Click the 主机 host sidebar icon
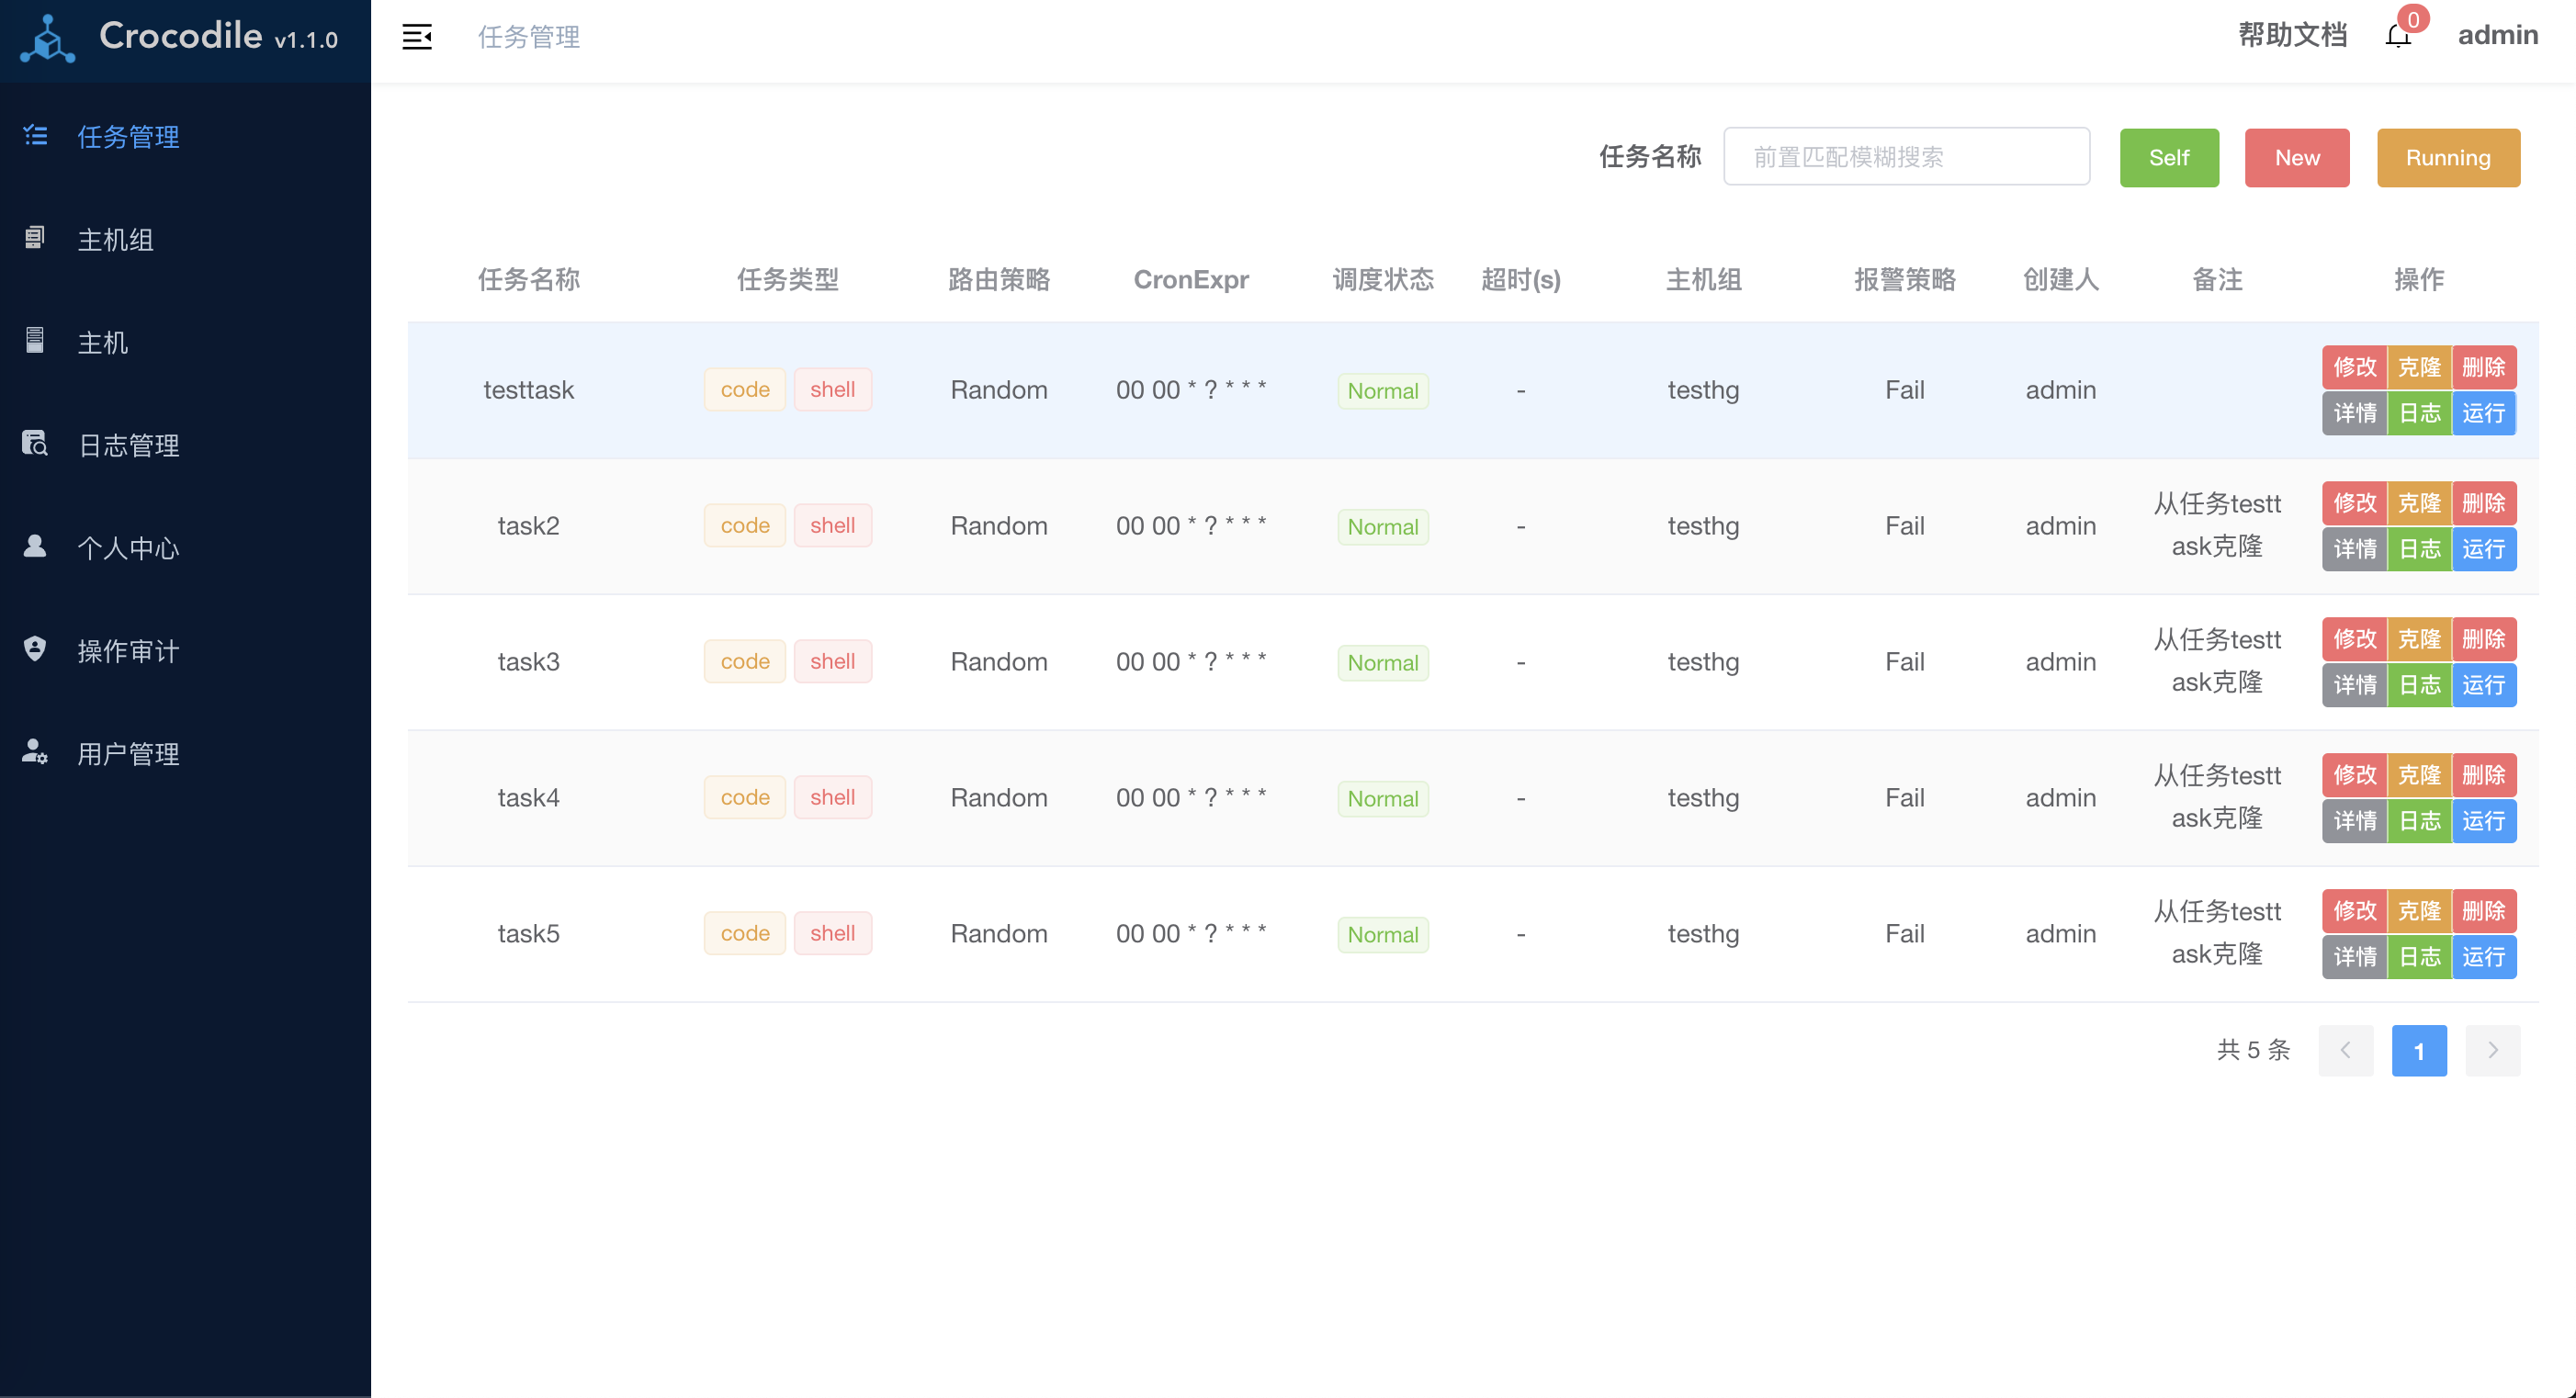The image size is (2576, 1398). tap(35, 341)
